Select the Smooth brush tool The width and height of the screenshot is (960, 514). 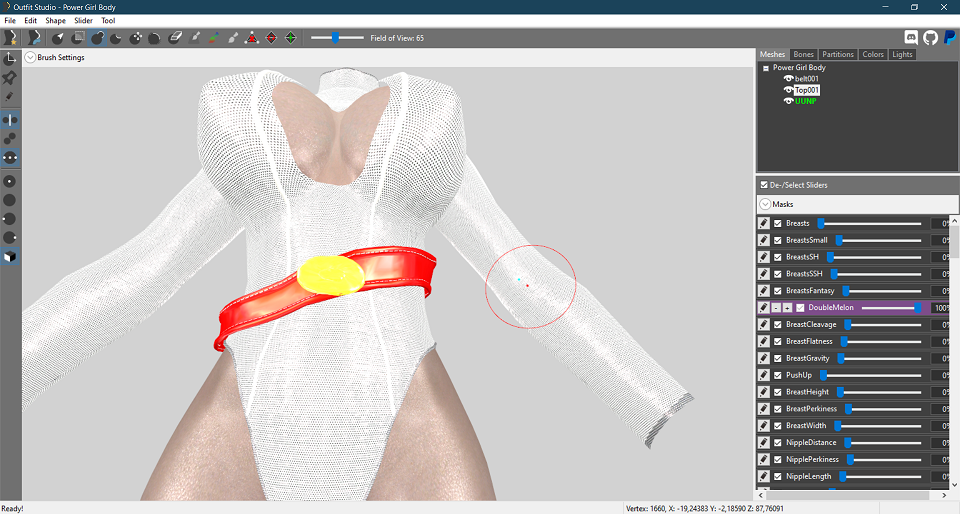[154, 38]
